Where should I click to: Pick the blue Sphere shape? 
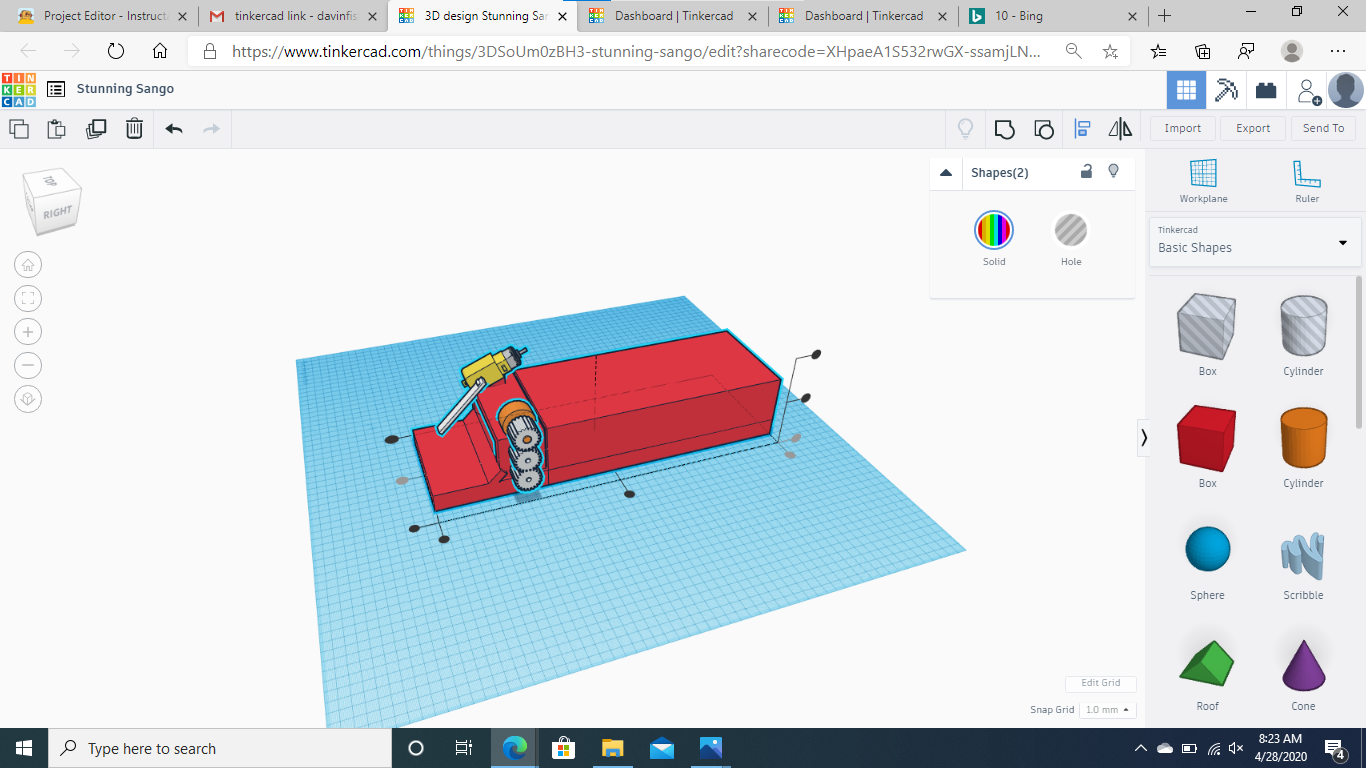[x=1207, y=550]
